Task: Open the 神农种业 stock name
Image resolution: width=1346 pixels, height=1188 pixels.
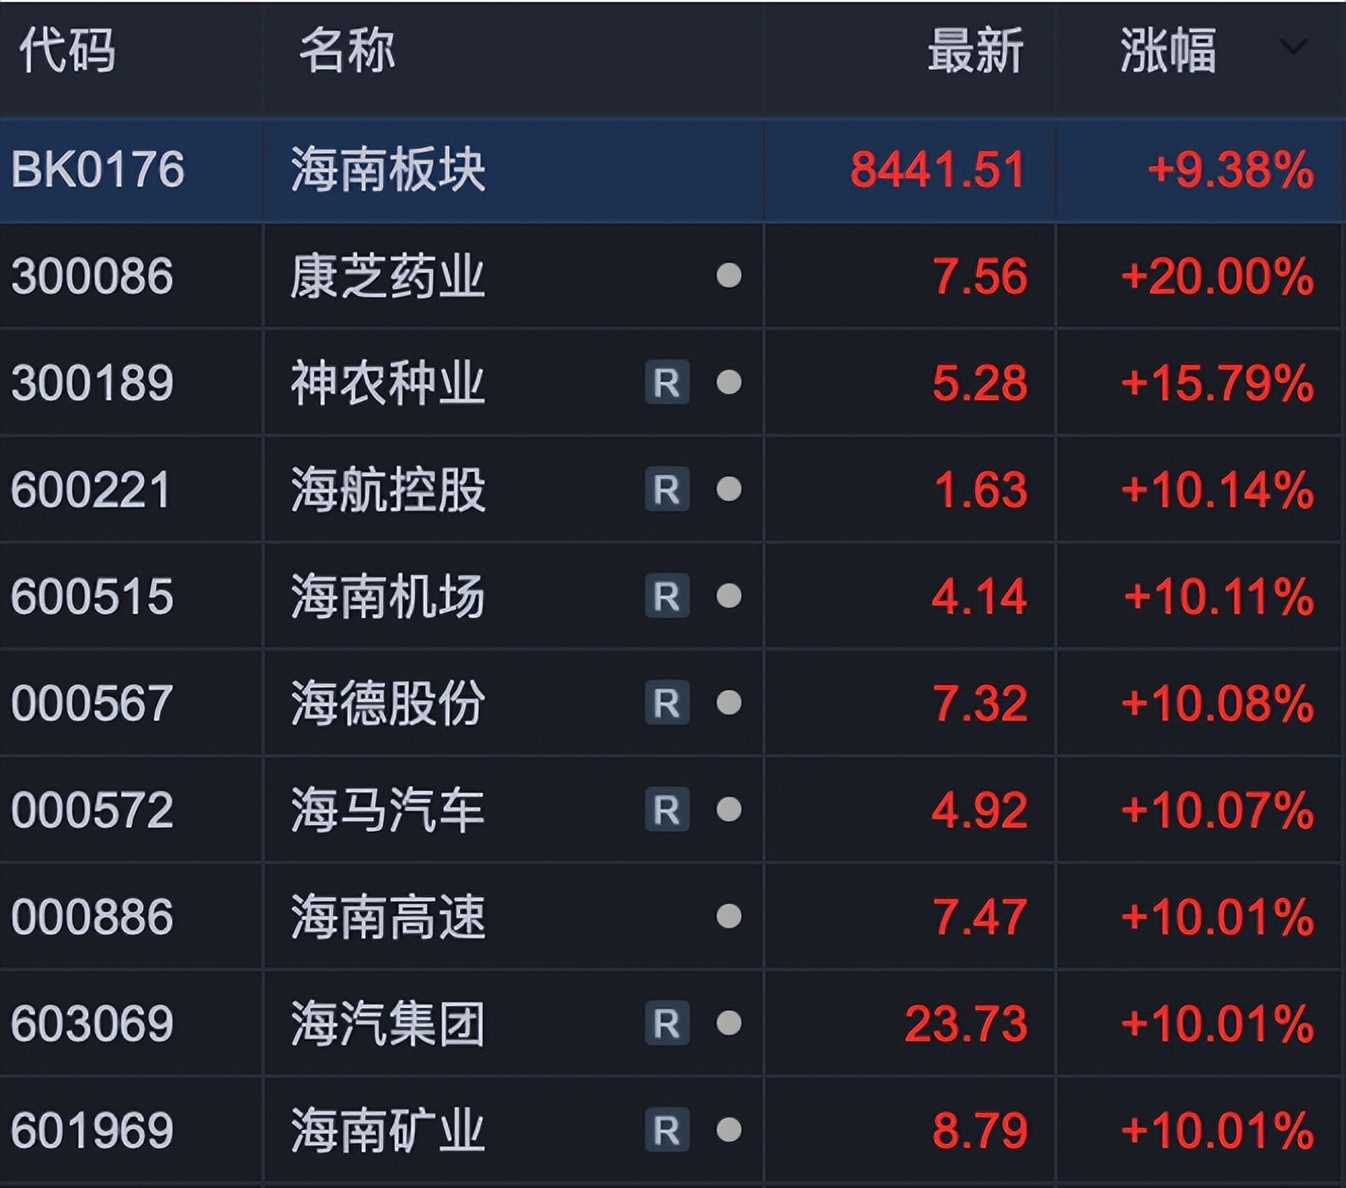Action: pyautogui.click(x=388, y=383)
